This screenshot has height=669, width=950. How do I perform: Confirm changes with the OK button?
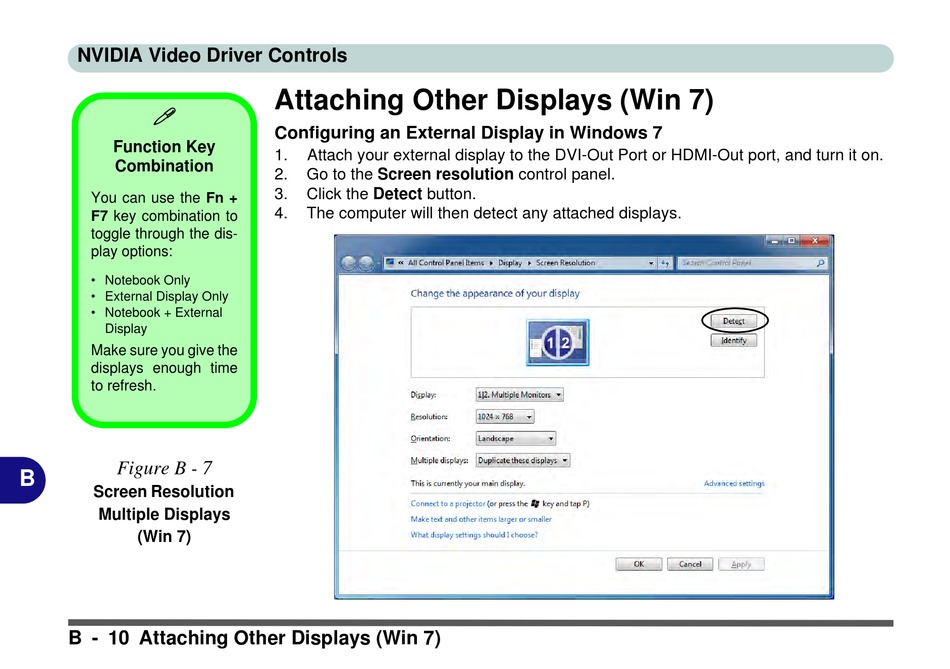[638, 564]
